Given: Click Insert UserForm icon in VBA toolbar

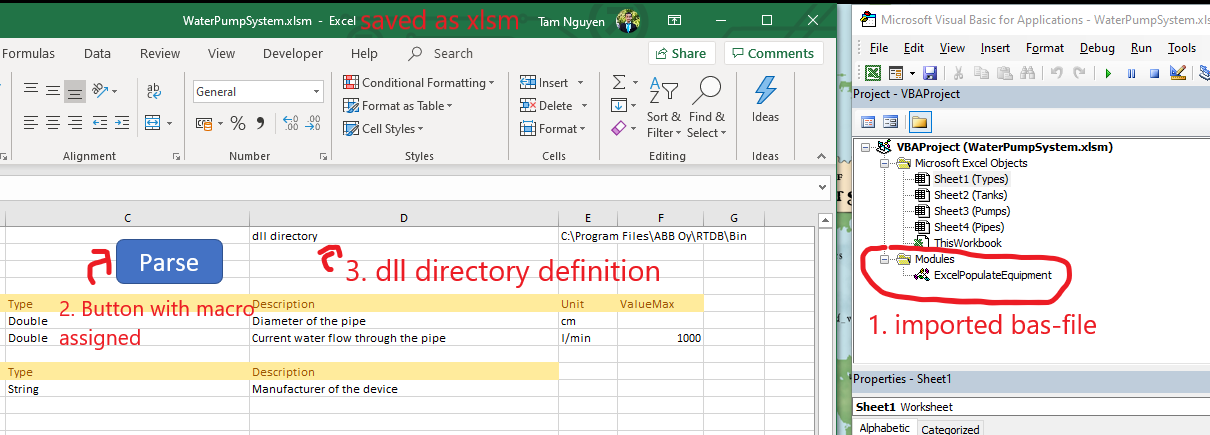Looking at the screenshot, I should point(898,72).
